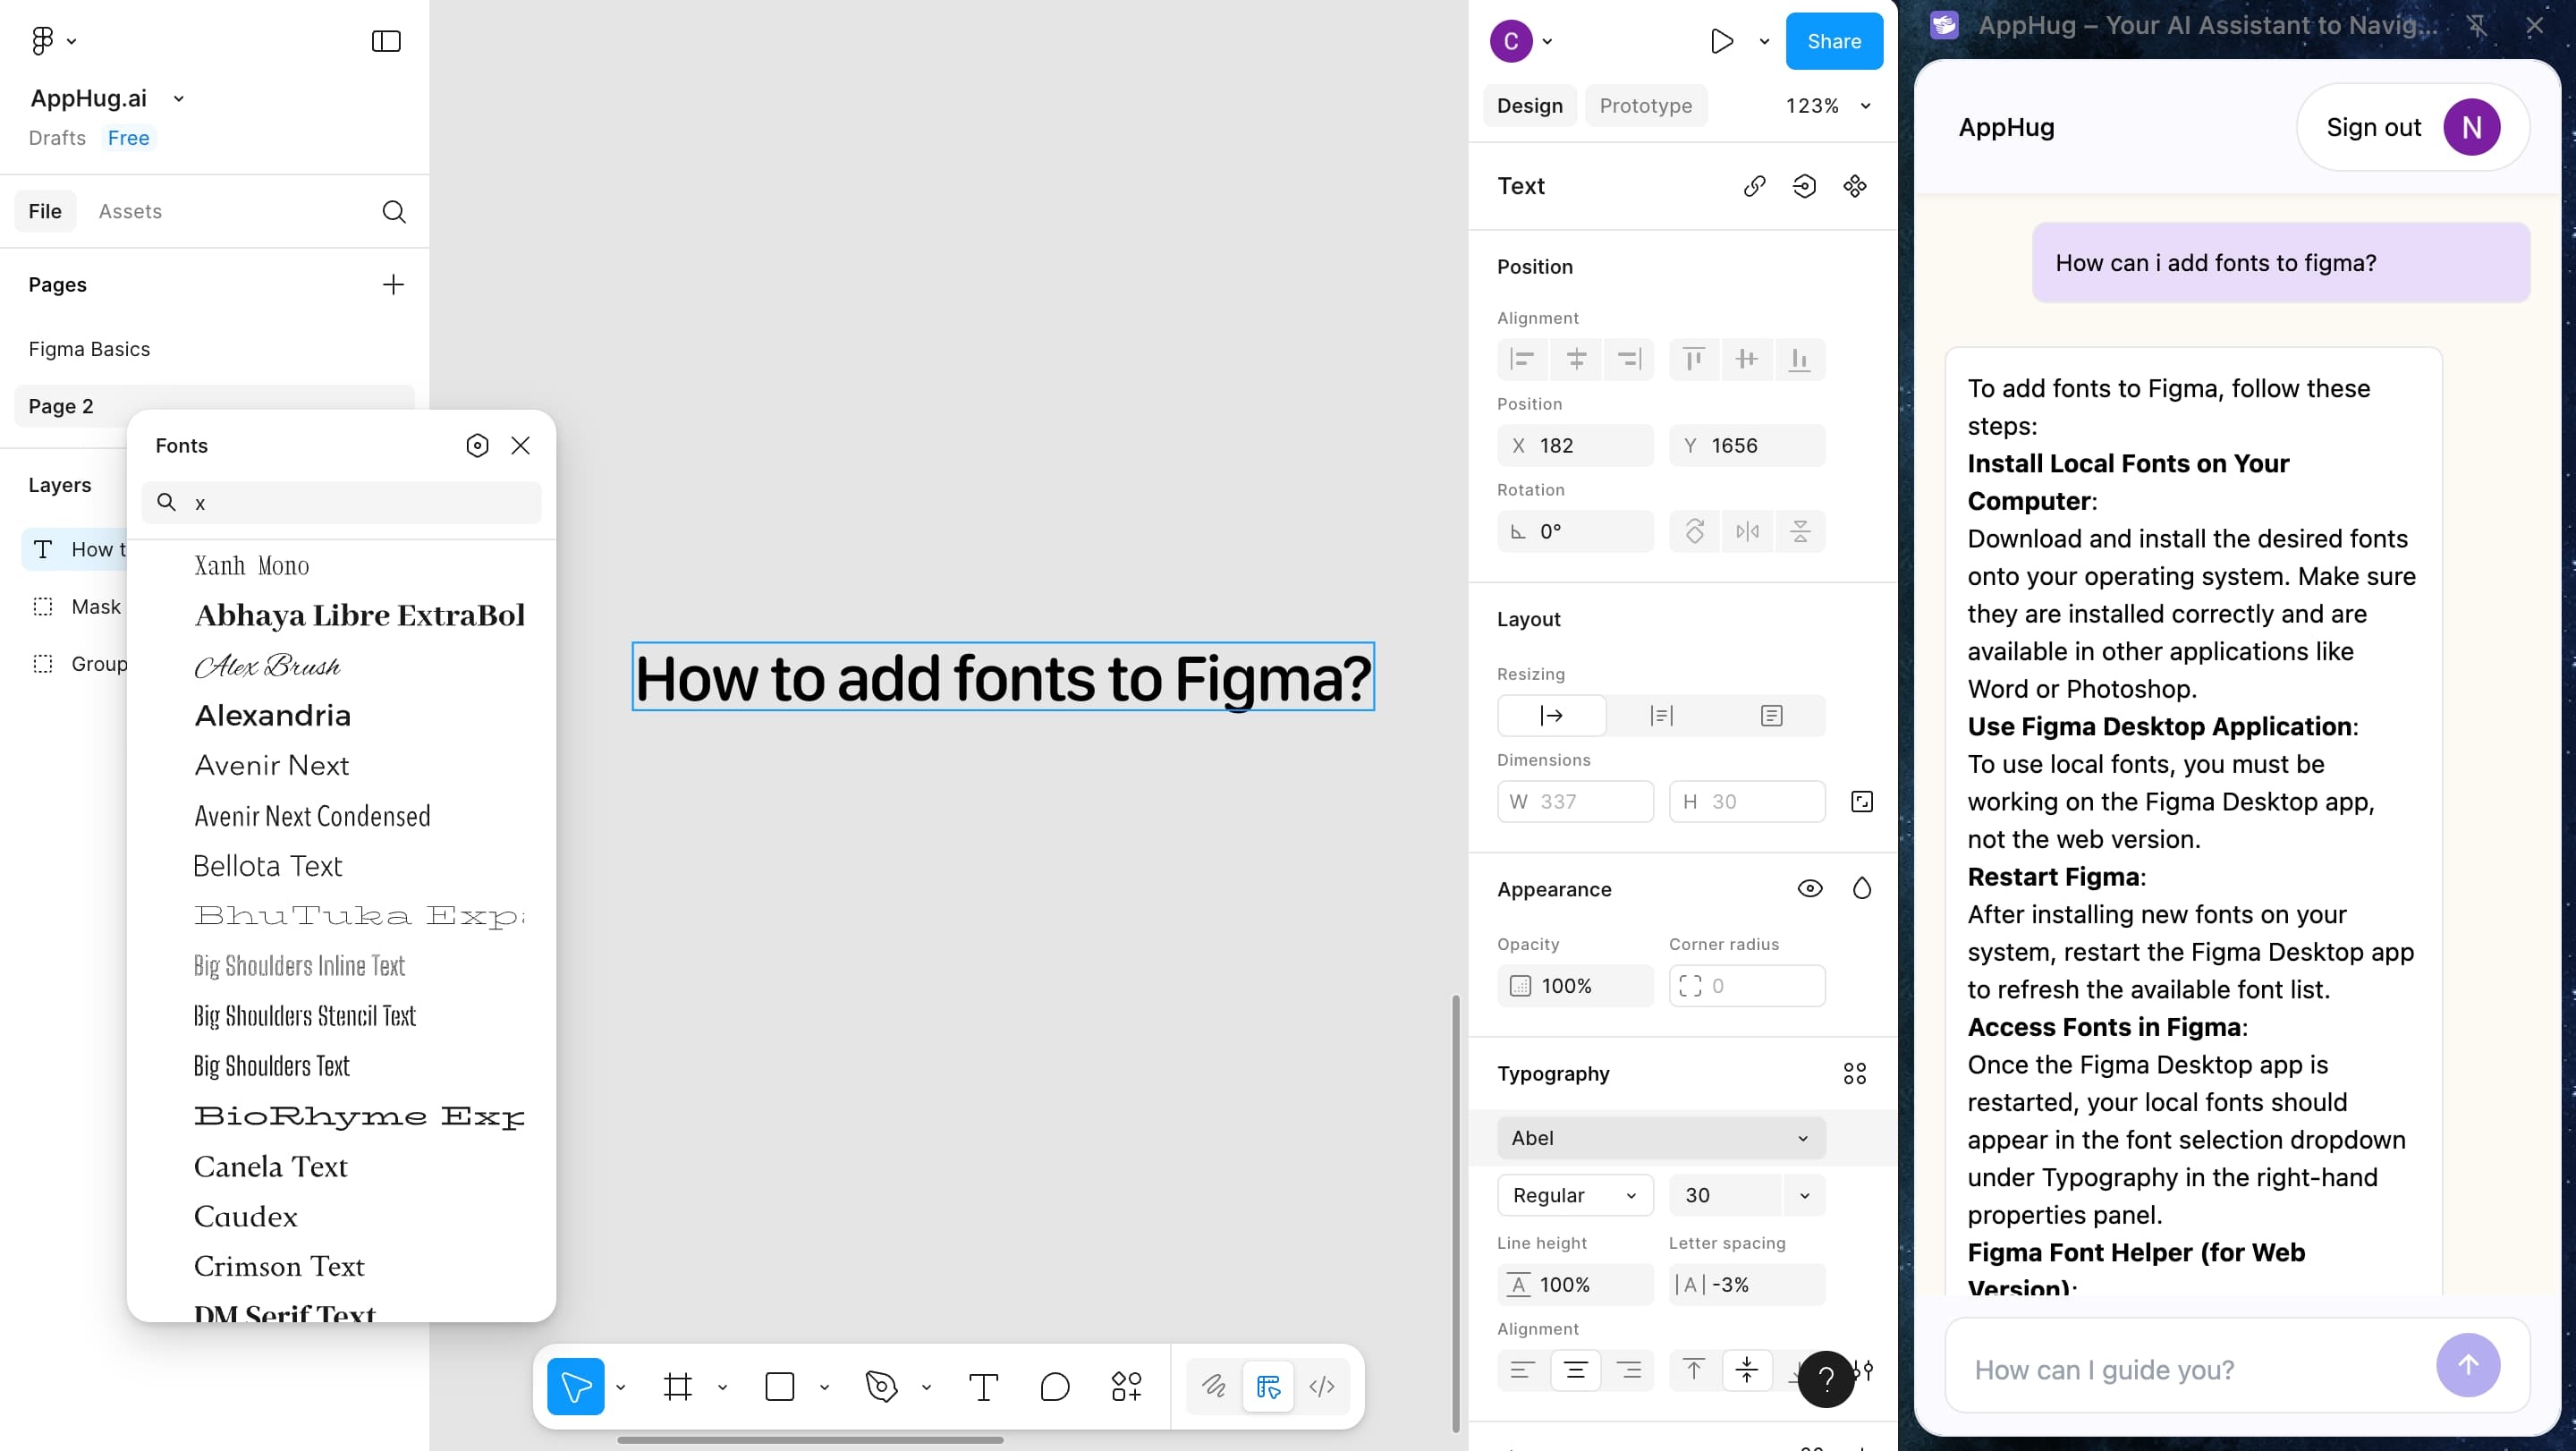Image resolution: width=2576 pixels, height=1451 pixels.
Task: Open text styles icon in Typography
Action: click(1855, 1073)
